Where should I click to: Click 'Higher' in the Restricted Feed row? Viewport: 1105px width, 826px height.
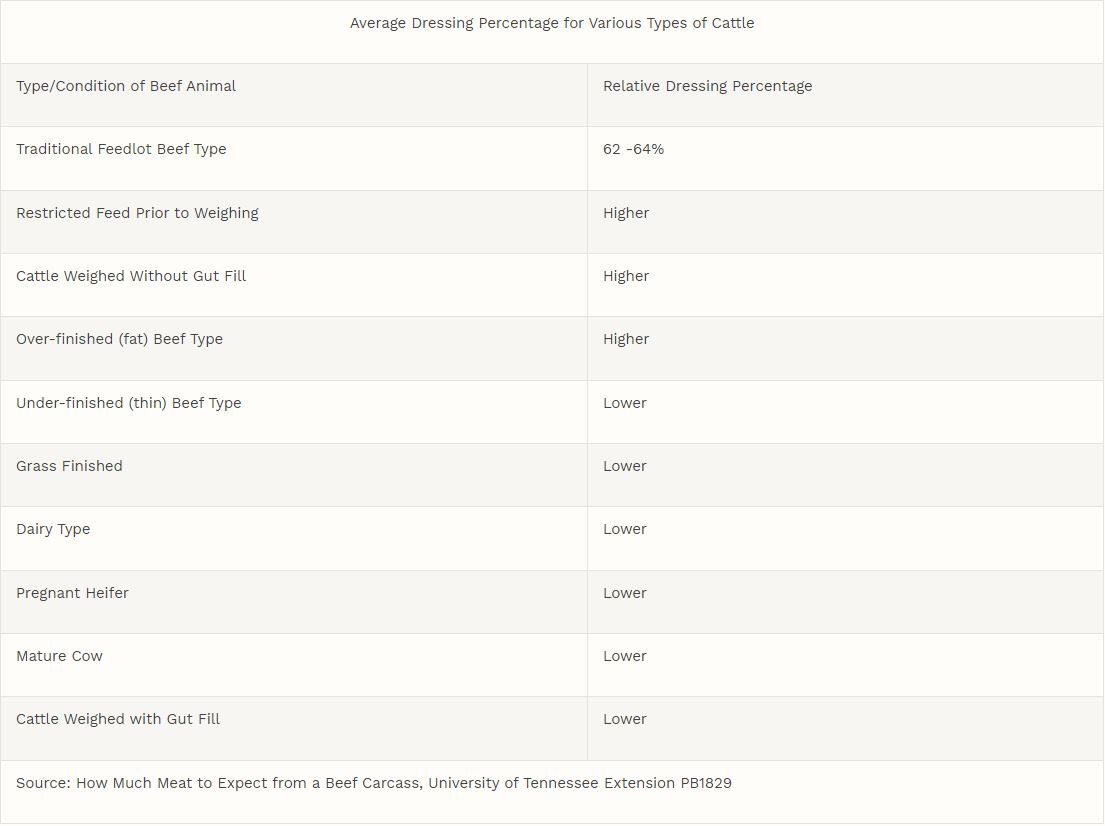point(626,213)
